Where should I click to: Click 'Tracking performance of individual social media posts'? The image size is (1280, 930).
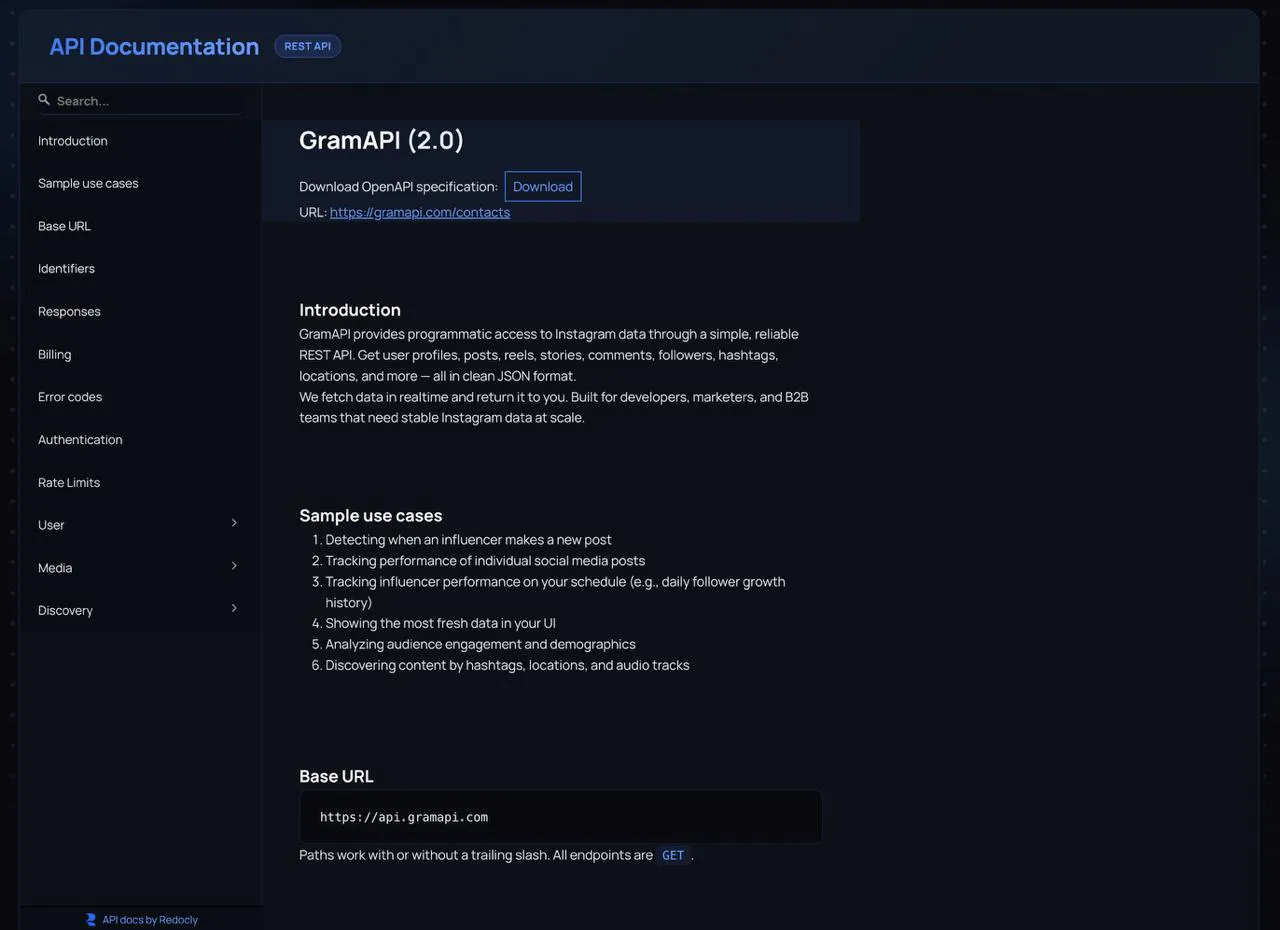click(486, 560)
